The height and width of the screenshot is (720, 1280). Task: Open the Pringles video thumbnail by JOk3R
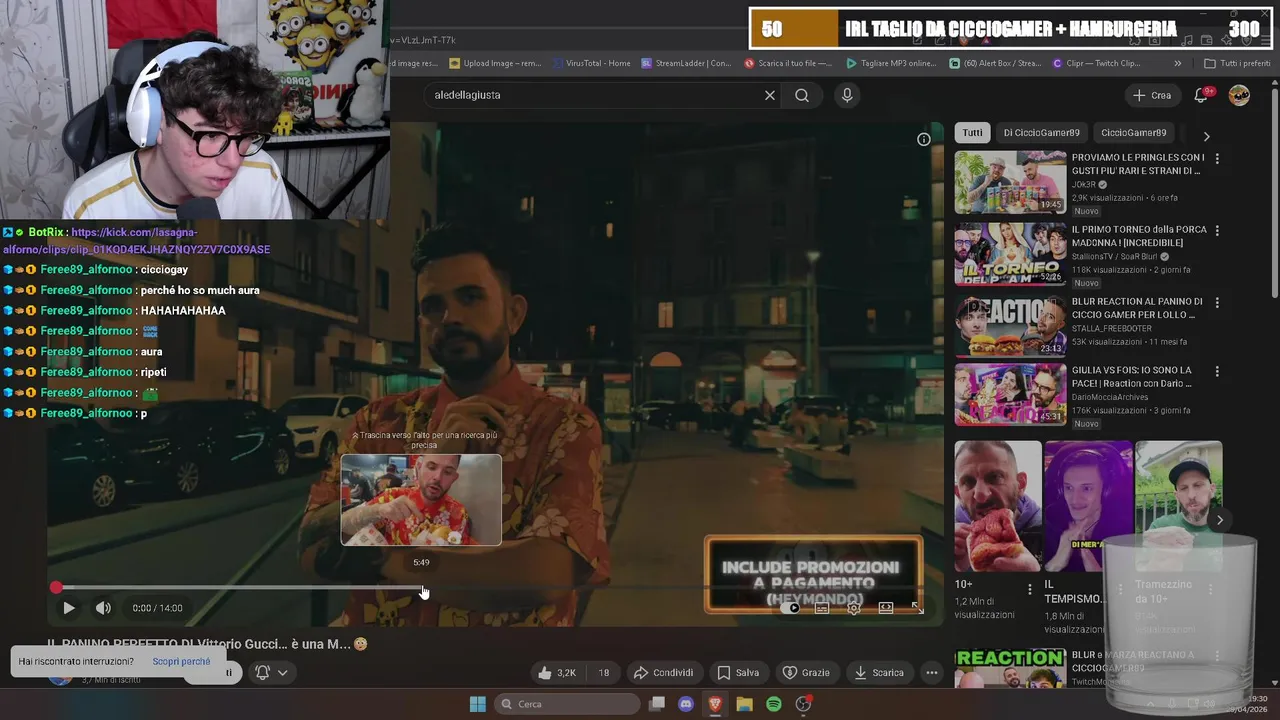coord(1010,182)
